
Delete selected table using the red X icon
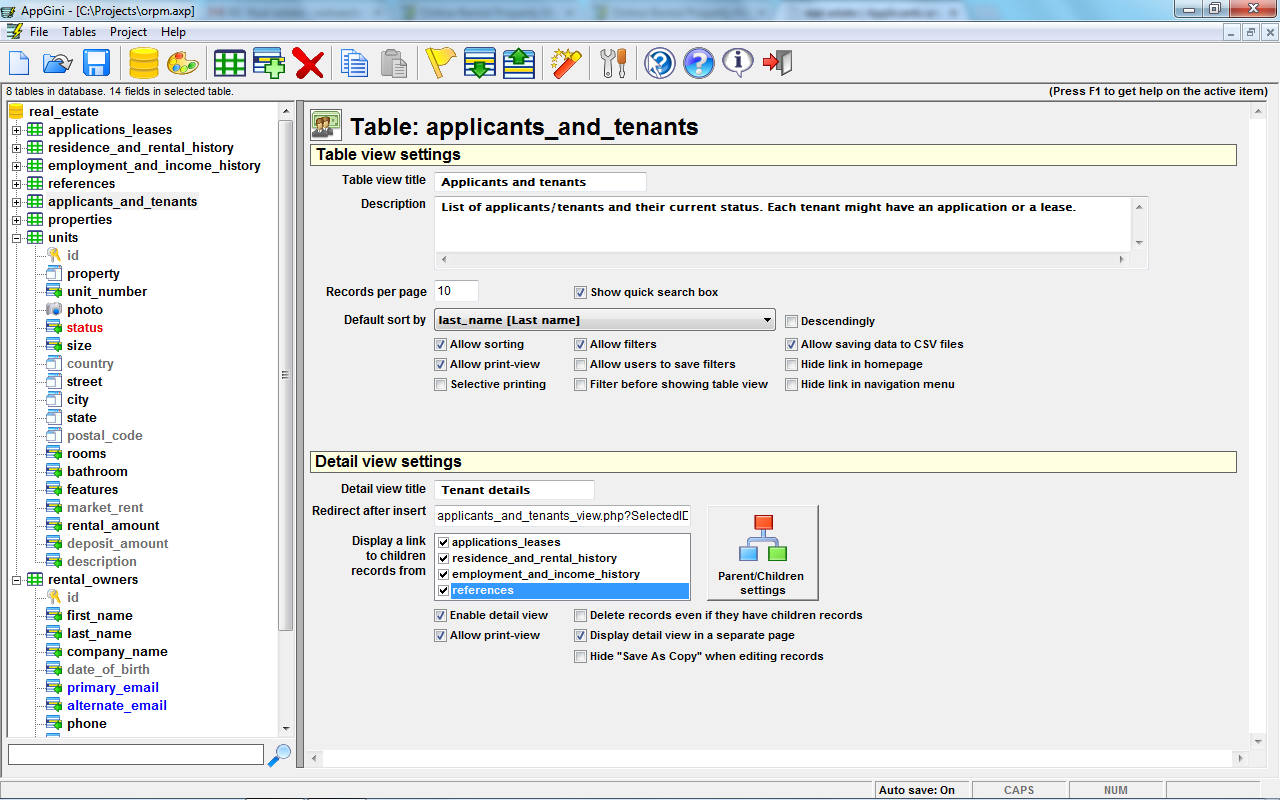click(x=308, y=62)
